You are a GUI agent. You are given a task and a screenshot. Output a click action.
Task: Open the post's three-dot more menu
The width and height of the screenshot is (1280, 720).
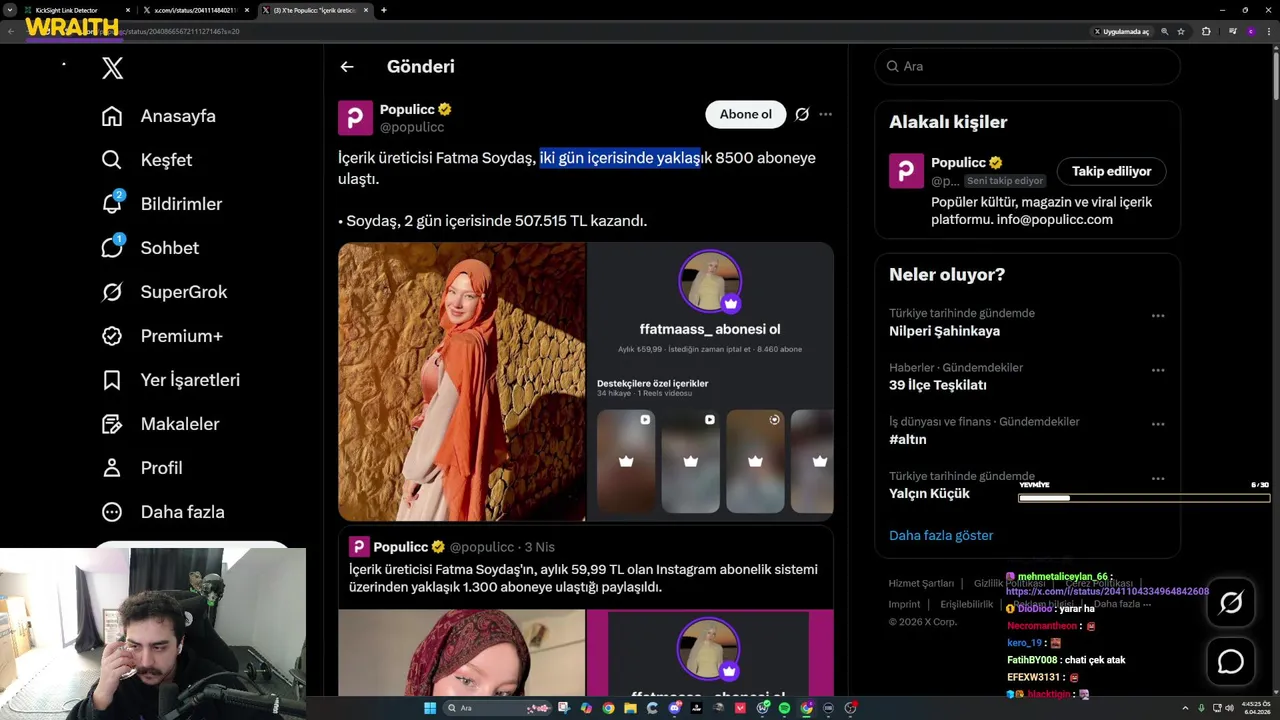pos(825,114)
